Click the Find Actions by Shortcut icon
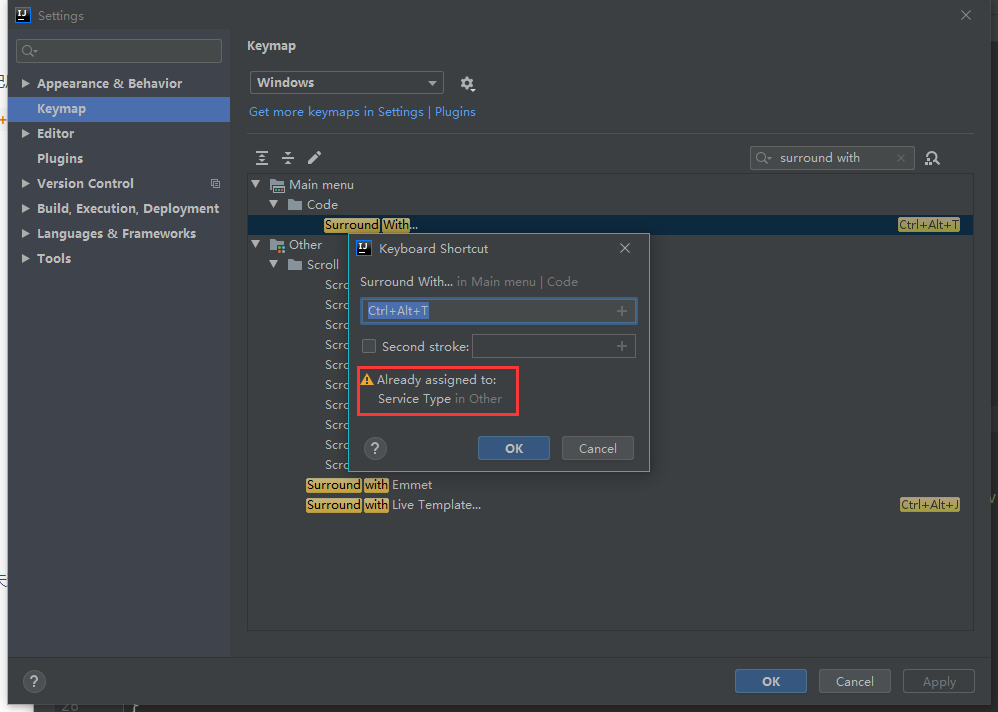This screenshot has width=998, height=712. pyautogui.click(x=932, y=158)
